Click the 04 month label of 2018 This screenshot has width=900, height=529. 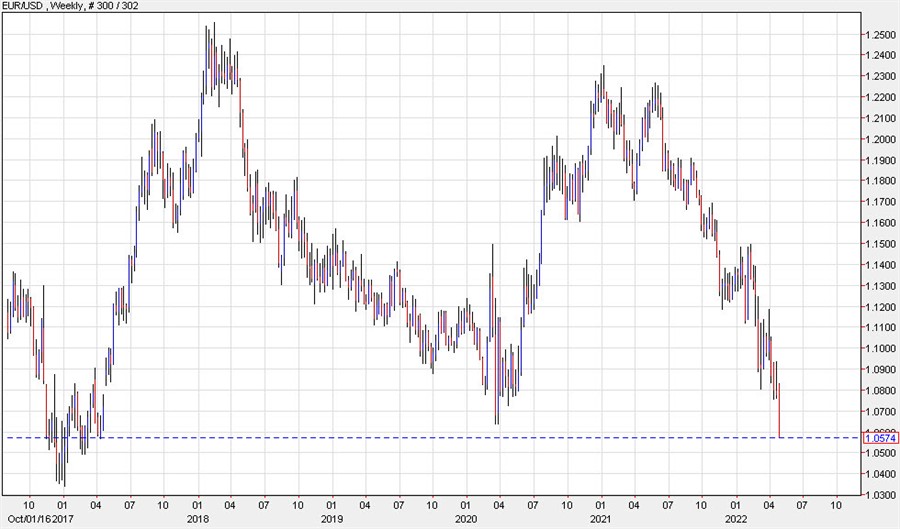pos(231,506)
